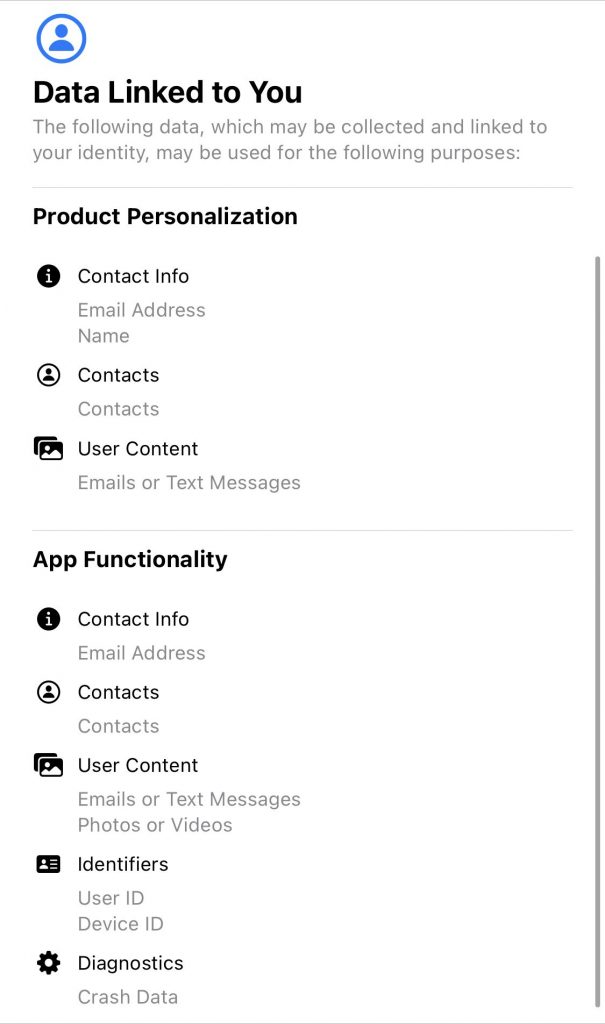Viewport: 605px width, 1024px height.
Task: Select Email Address under Product Personalization Contact Info
Action: click(141, 310)
